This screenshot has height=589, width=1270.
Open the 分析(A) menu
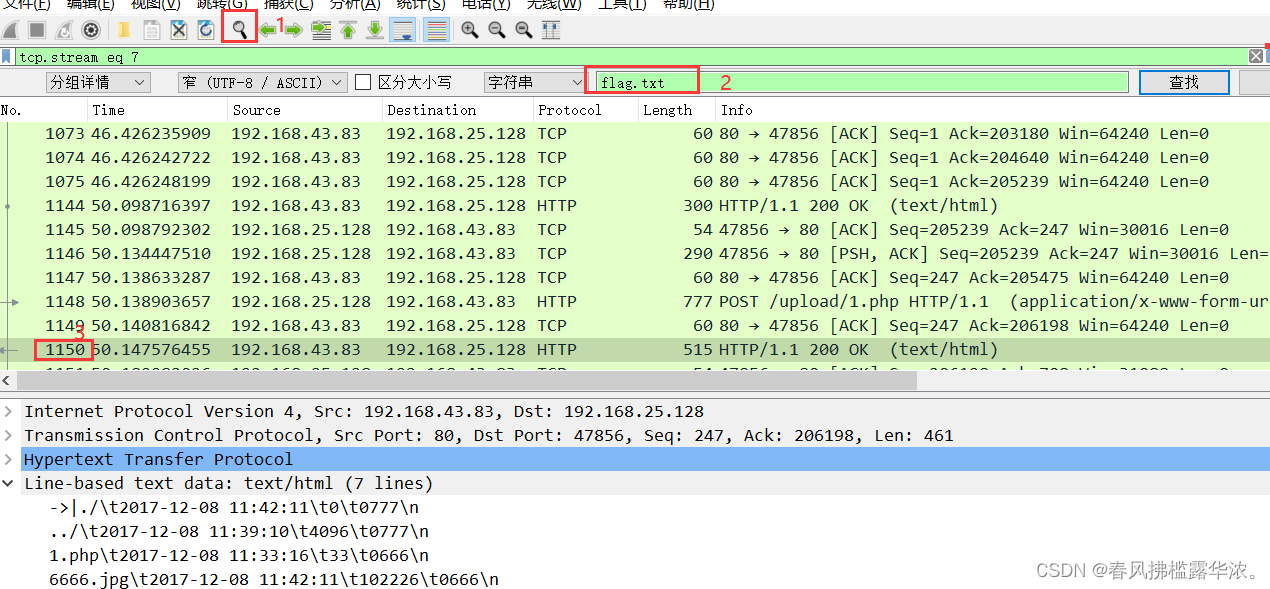pyautogui.click(x=355, y=5)
